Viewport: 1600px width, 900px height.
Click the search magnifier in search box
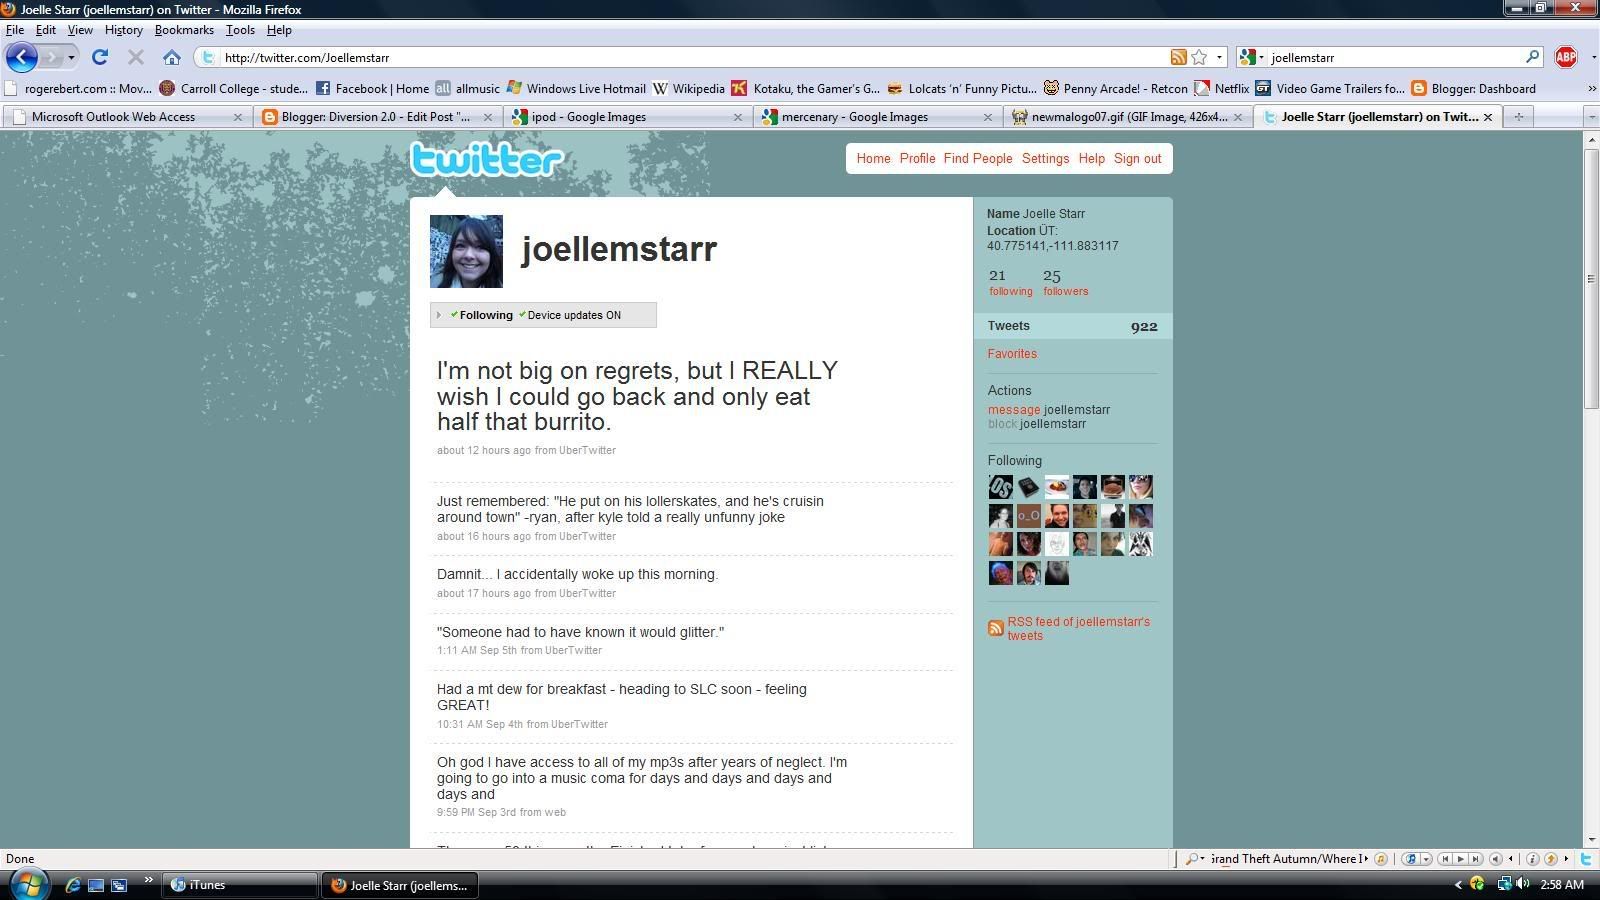(x=1531, y=57)
